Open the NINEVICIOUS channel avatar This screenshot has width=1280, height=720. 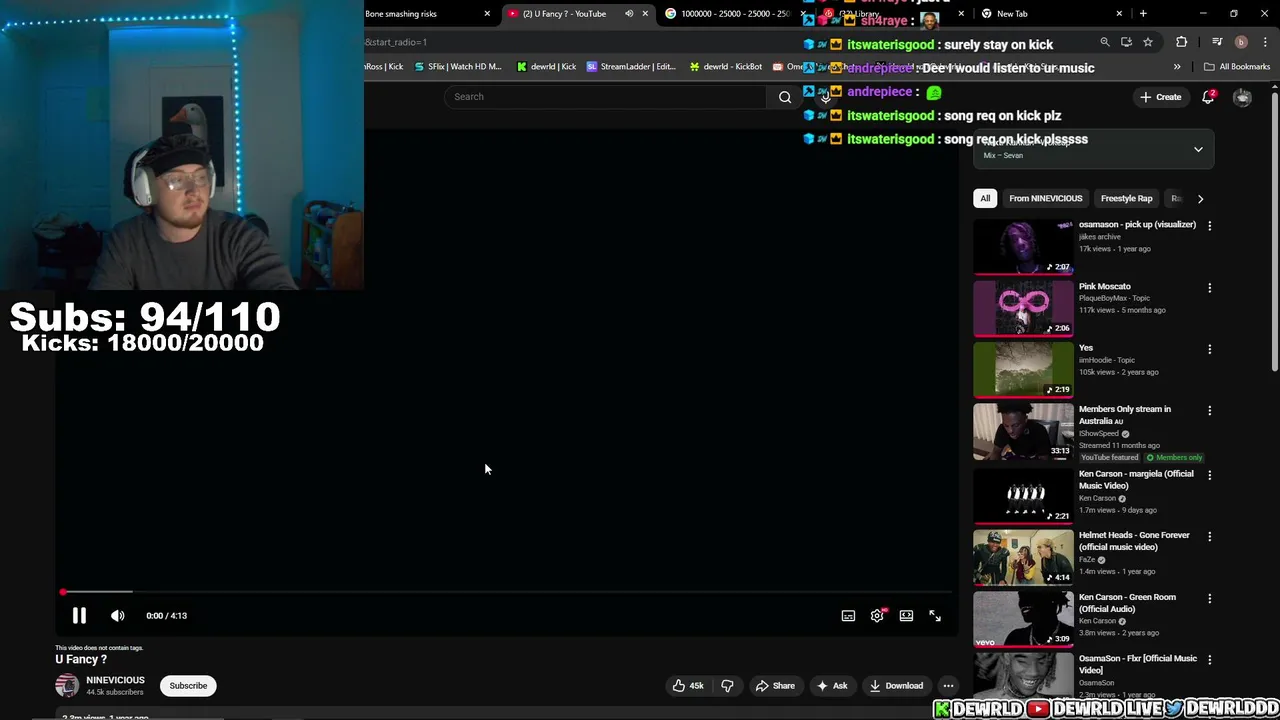point(67,685)
